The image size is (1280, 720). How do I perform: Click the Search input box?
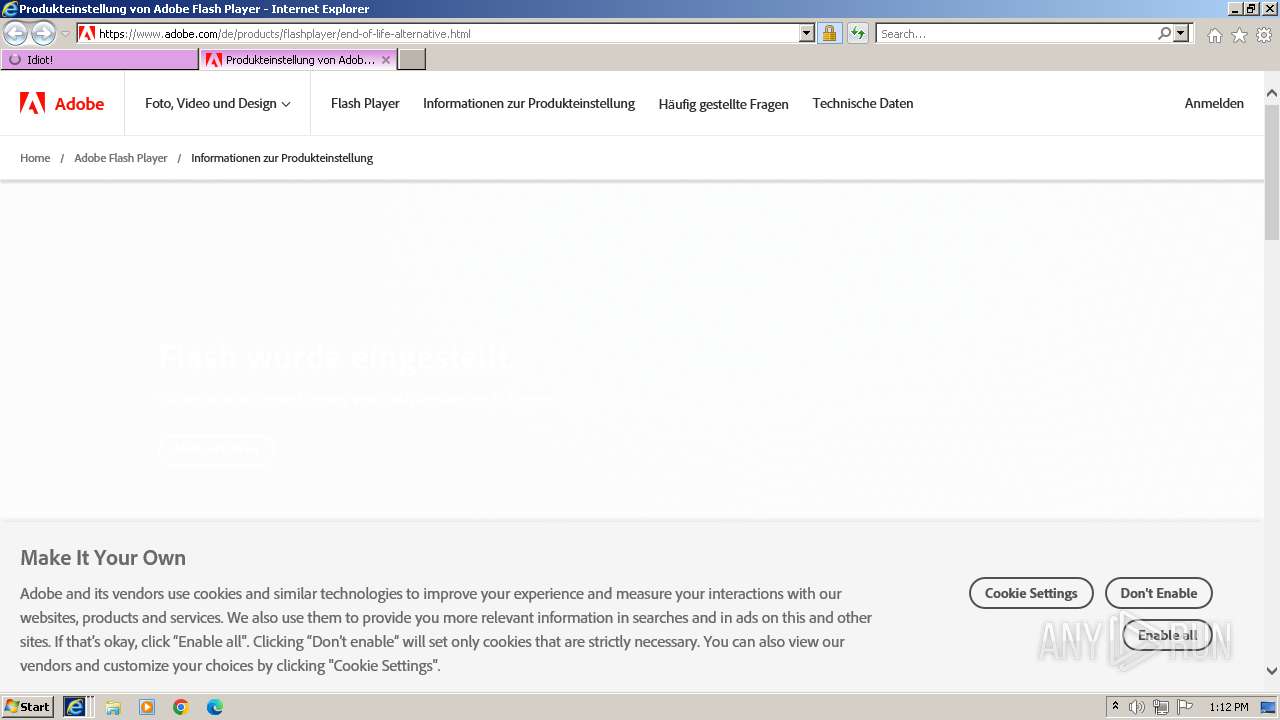(x=1015, y=33)
